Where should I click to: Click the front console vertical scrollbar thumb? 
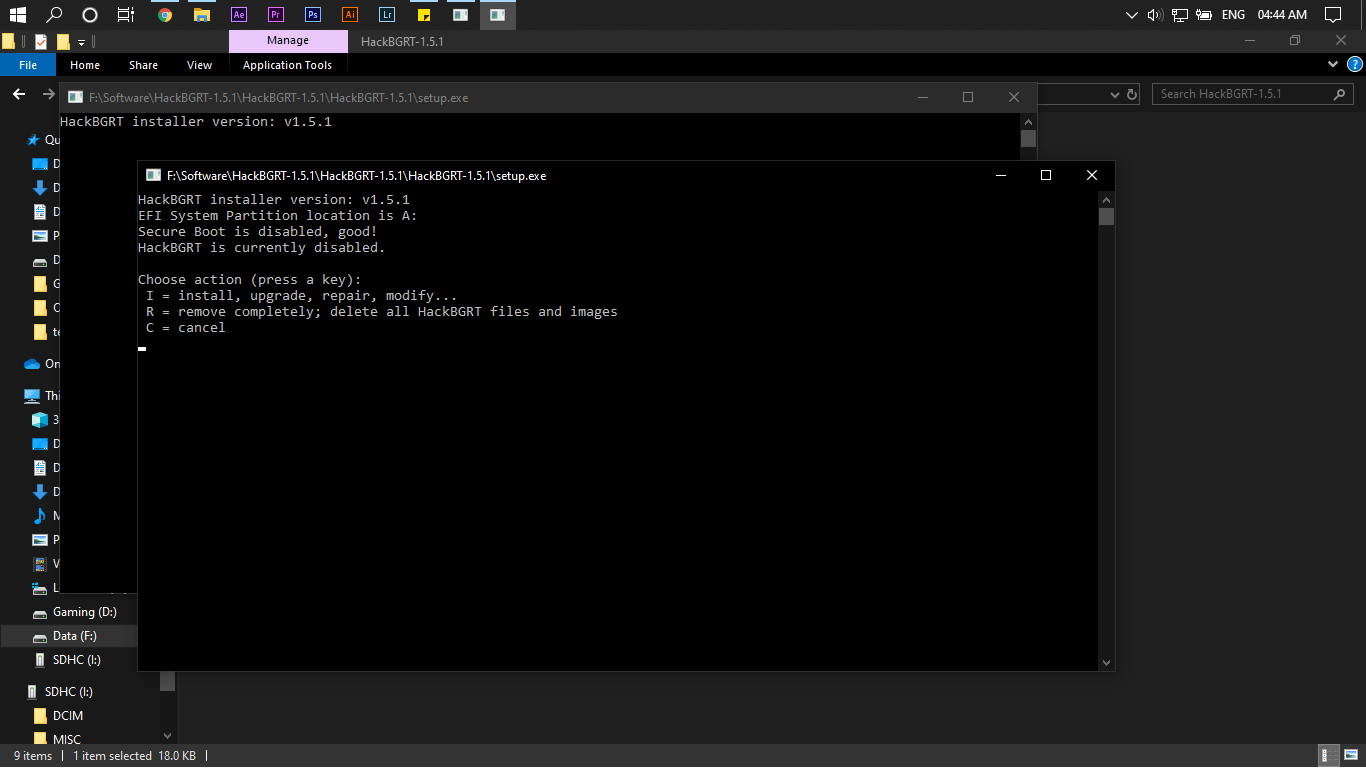tap(1106, 216)
